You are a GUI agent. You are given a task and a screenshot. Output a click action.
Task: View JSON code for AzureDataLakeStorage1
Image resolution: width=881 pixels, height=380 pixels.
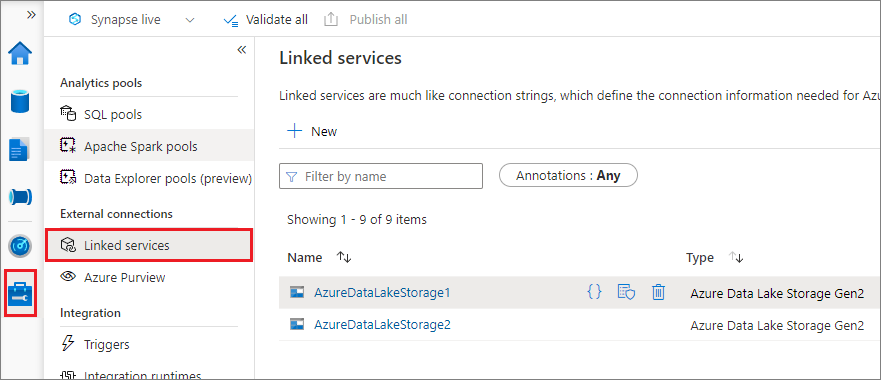point(594,292)
